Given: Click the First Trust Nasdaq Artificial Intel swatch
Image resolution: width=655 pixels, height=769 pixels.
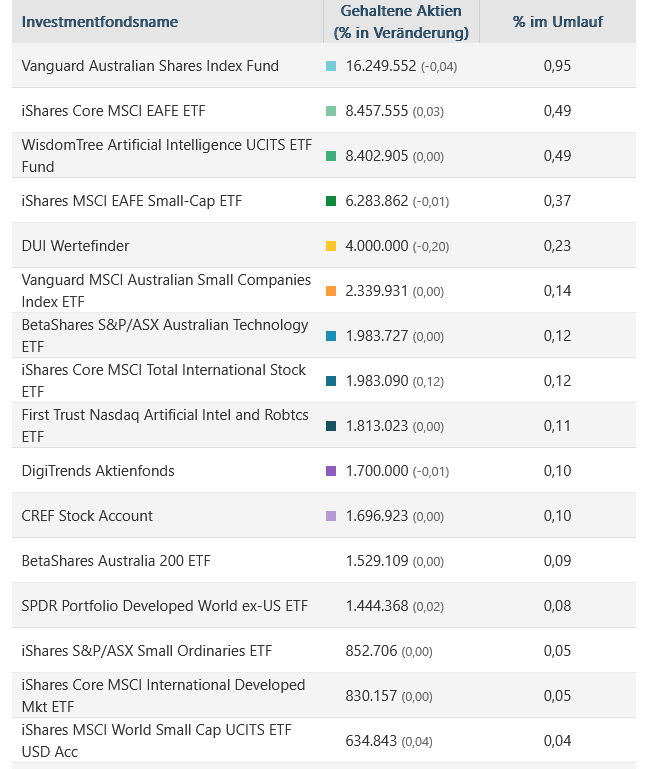Looking at the screenshot, I should pos(331,426).
